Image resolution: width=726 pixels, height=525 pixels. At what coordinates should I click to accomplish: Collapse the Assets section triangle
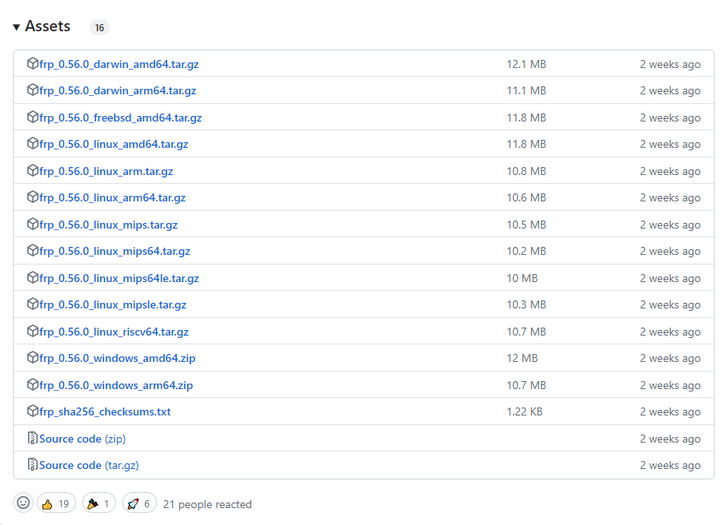pyautogui.click(x=17, y=27)
